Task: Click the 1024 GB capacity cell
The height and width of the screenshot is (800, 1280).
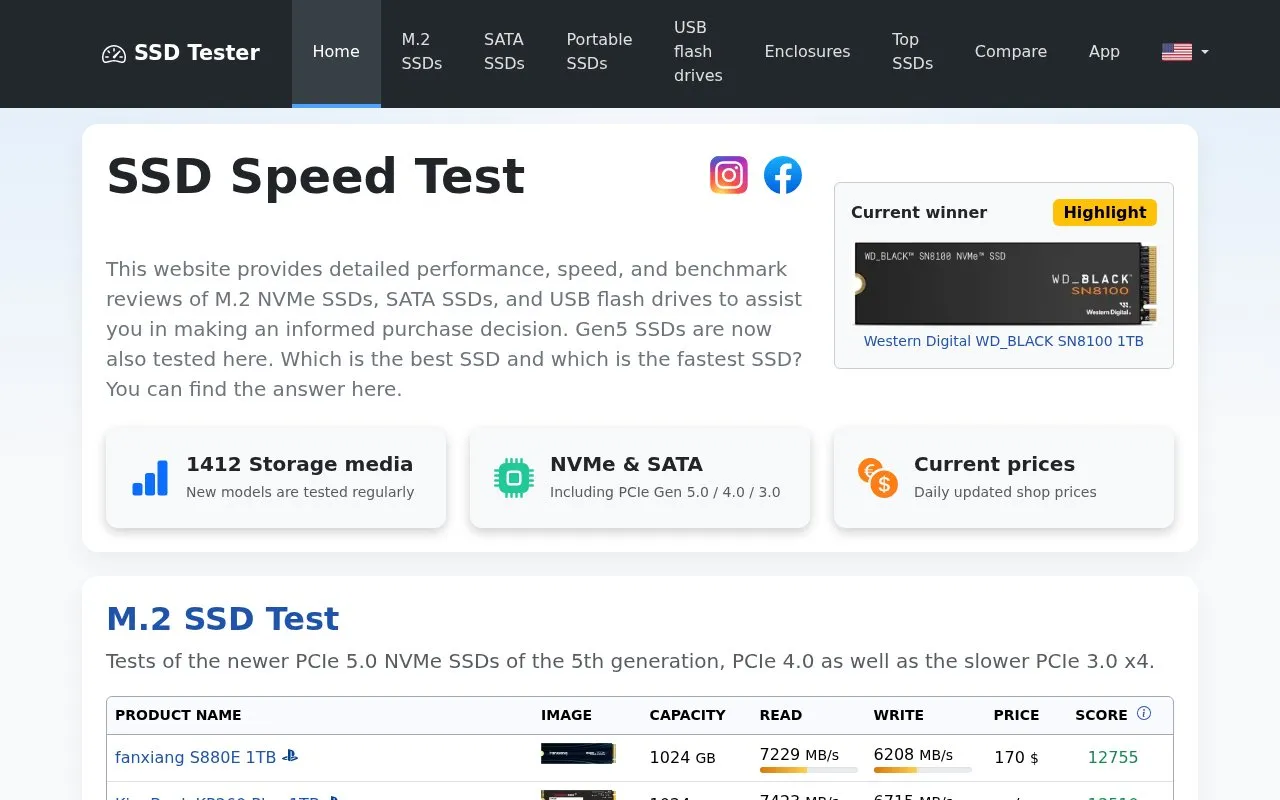Action: coord(682,758)
